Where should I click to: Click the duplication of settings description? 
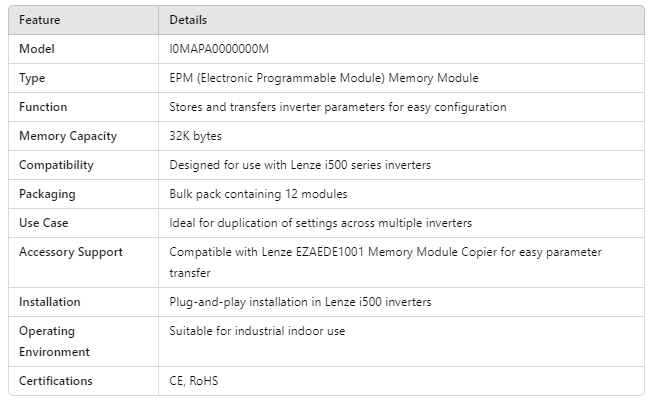point(320,223)
